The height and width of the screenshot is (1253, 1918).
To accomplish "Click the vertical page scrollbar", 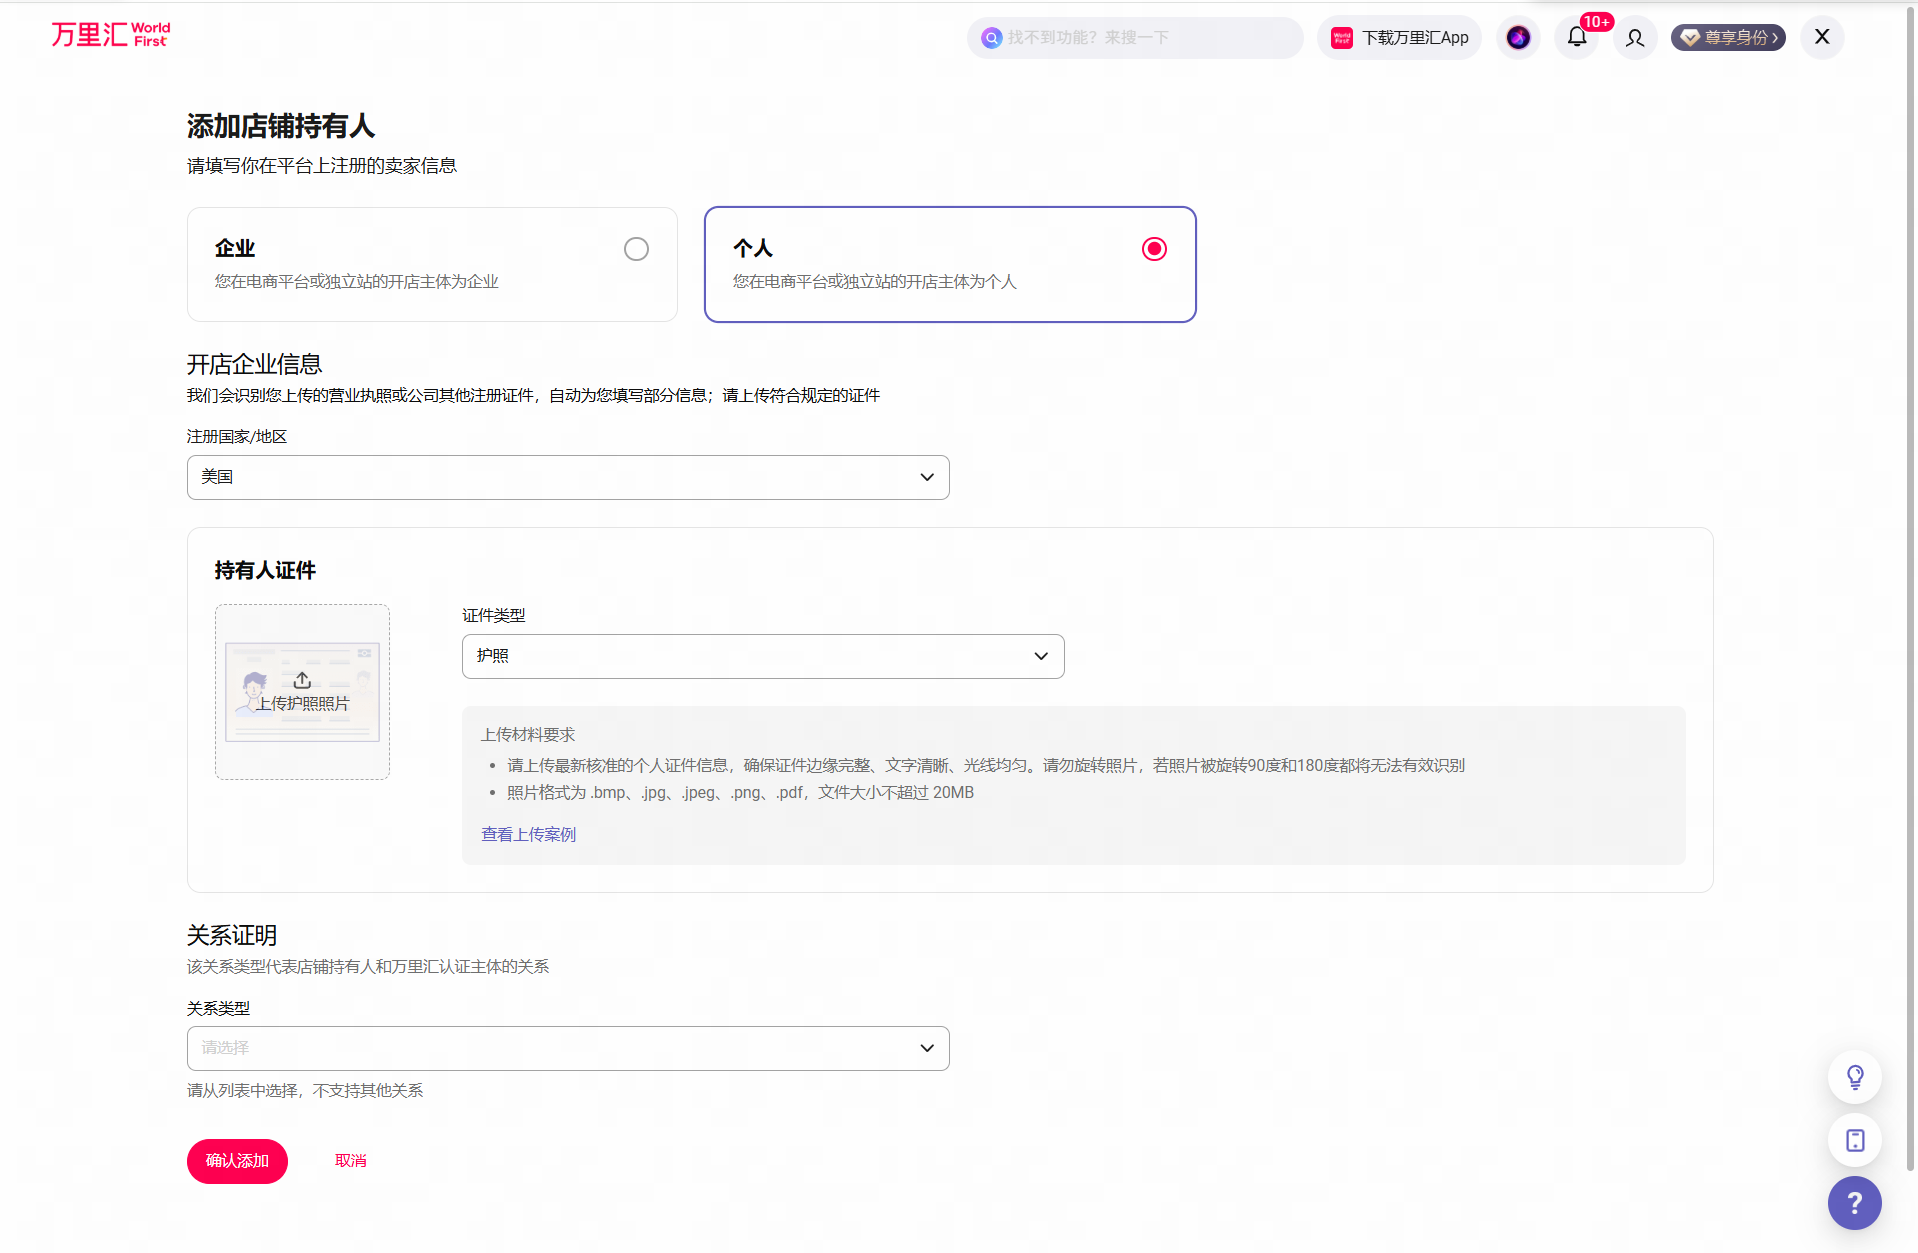I will click(x=1911, y=590).
